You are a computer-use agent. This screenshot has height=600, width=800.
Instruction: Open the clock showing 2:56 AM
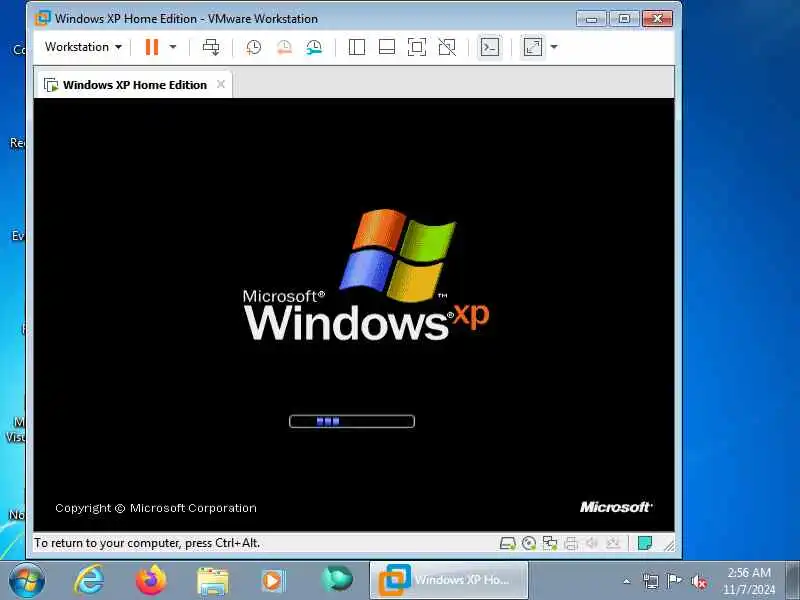[x=748, y=581]
